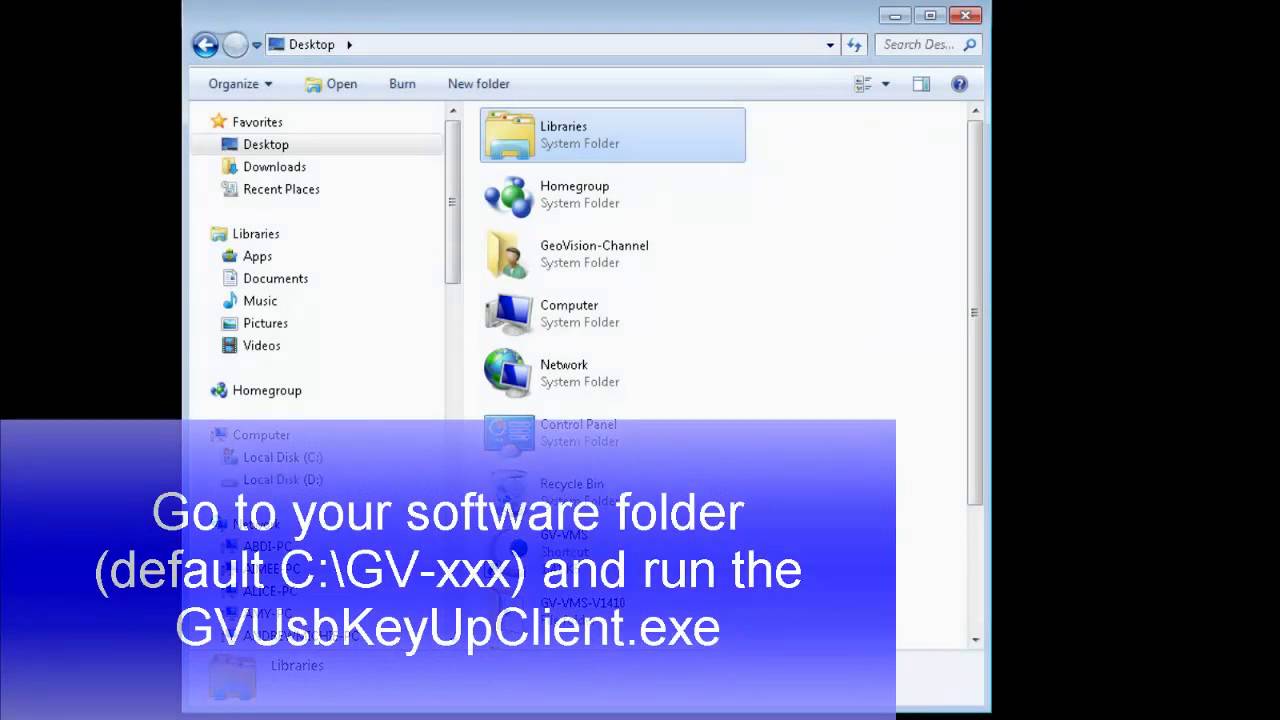Image resolution: width=1280 pixels, height=720 pixels.
Task: Open the Help button
Action: [959, 84]
